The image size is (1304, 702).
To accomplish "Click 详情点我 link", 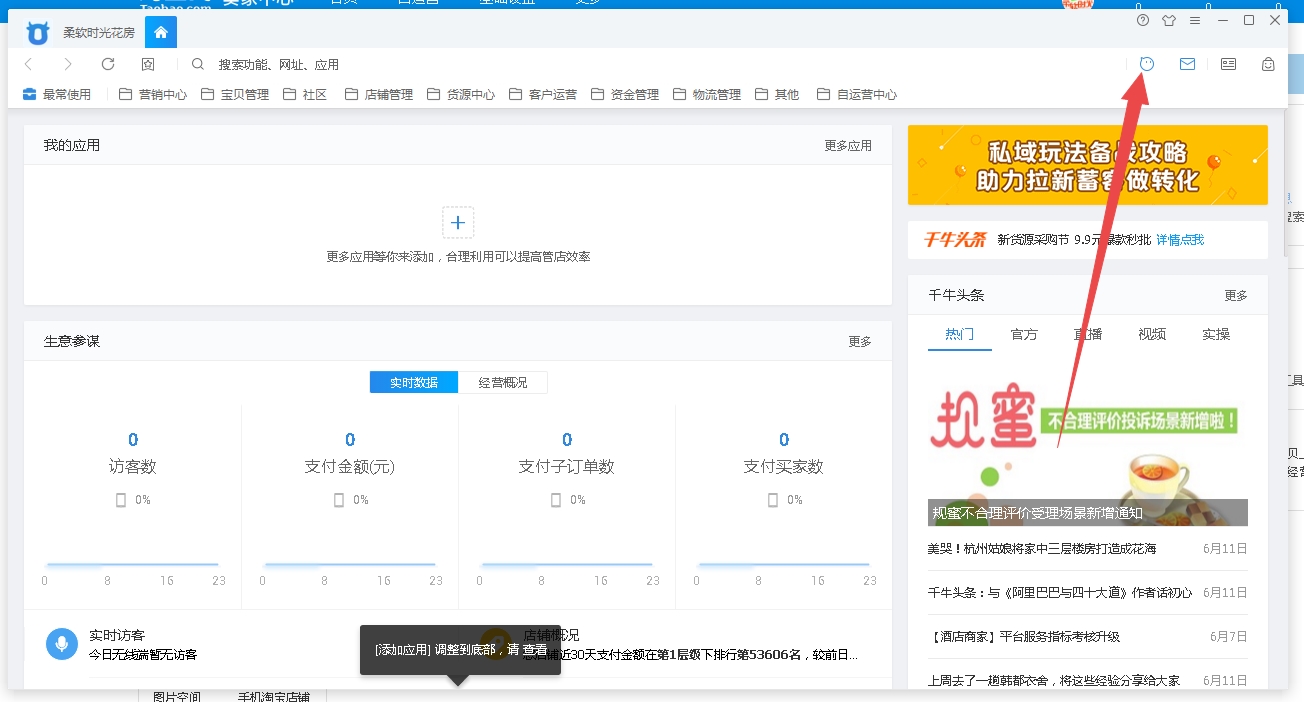I will [x=1180, y=240].
